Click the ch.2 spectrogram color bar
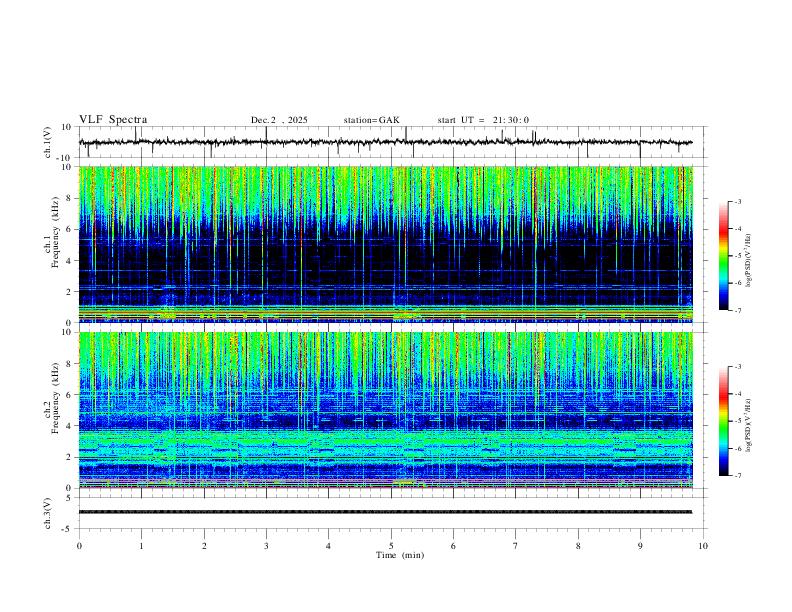 point(724,421)
